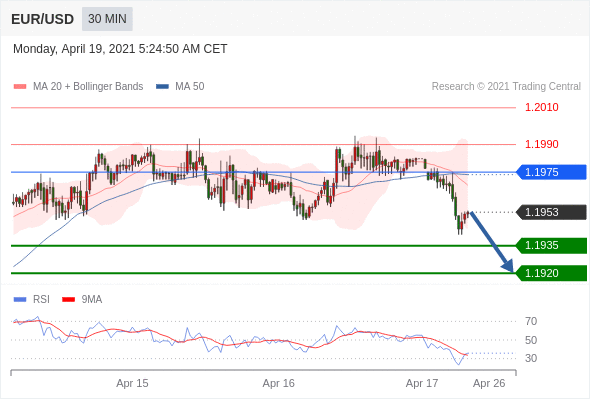Click the pink MA 20 color swatch
This screenshot has width=590, height=400.
pos(20,87)
